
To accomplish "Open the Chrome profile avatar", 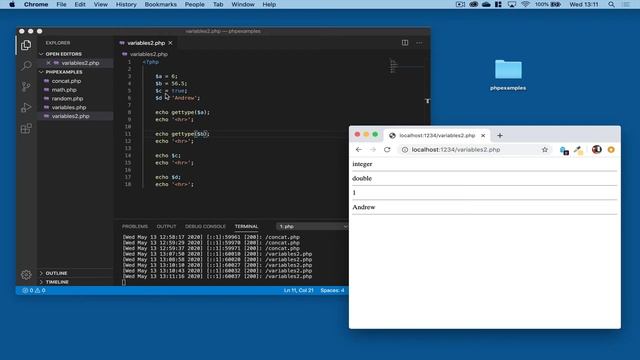I will (x=596, y=149).
